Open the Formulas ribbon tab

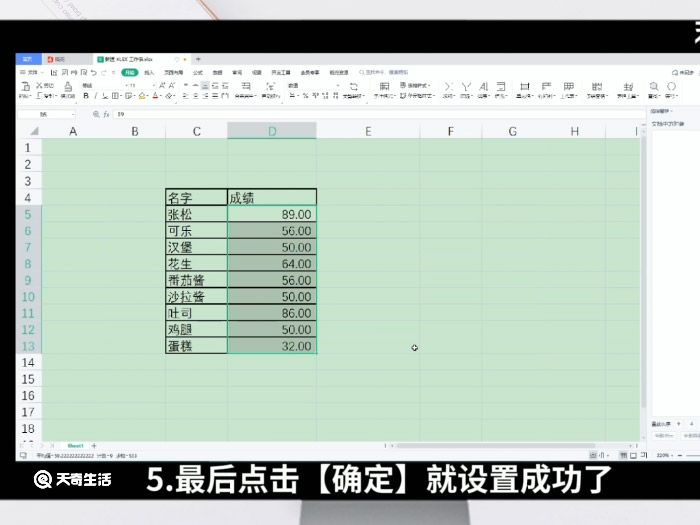click(197, 72)
